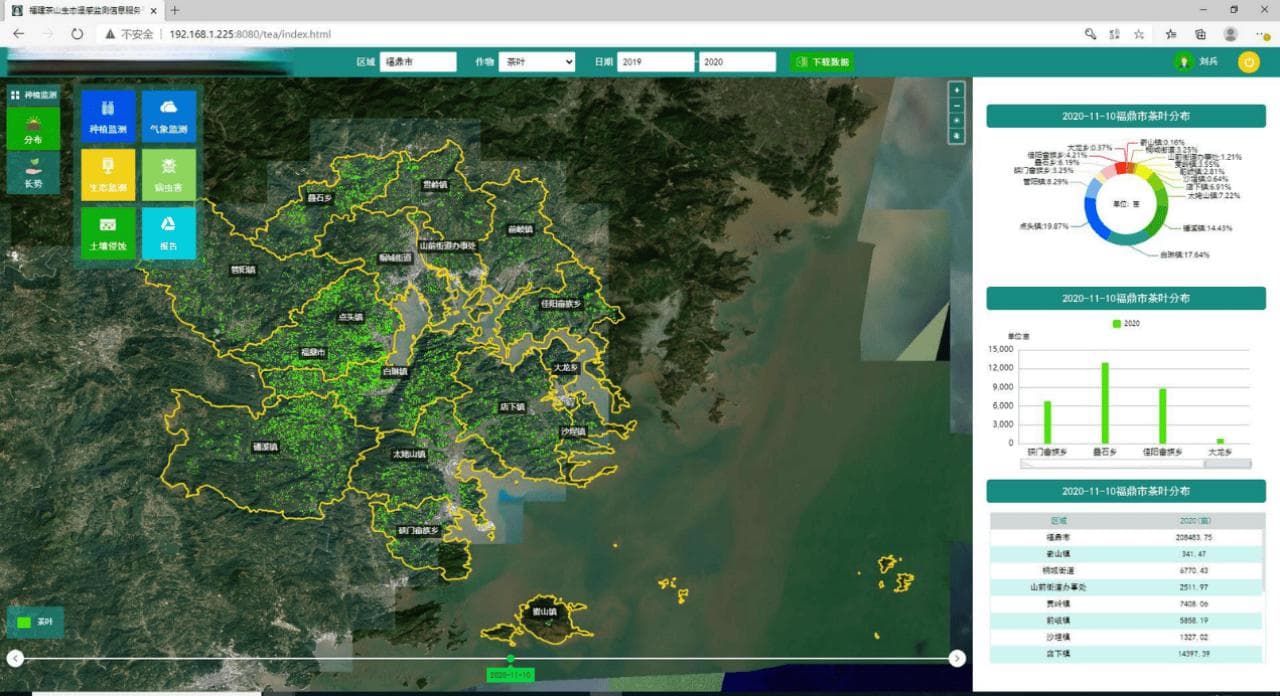This screenshot has width=1280, height=696.
Task: Click the 嵛山镇 row in the table
Action: 1126,553
